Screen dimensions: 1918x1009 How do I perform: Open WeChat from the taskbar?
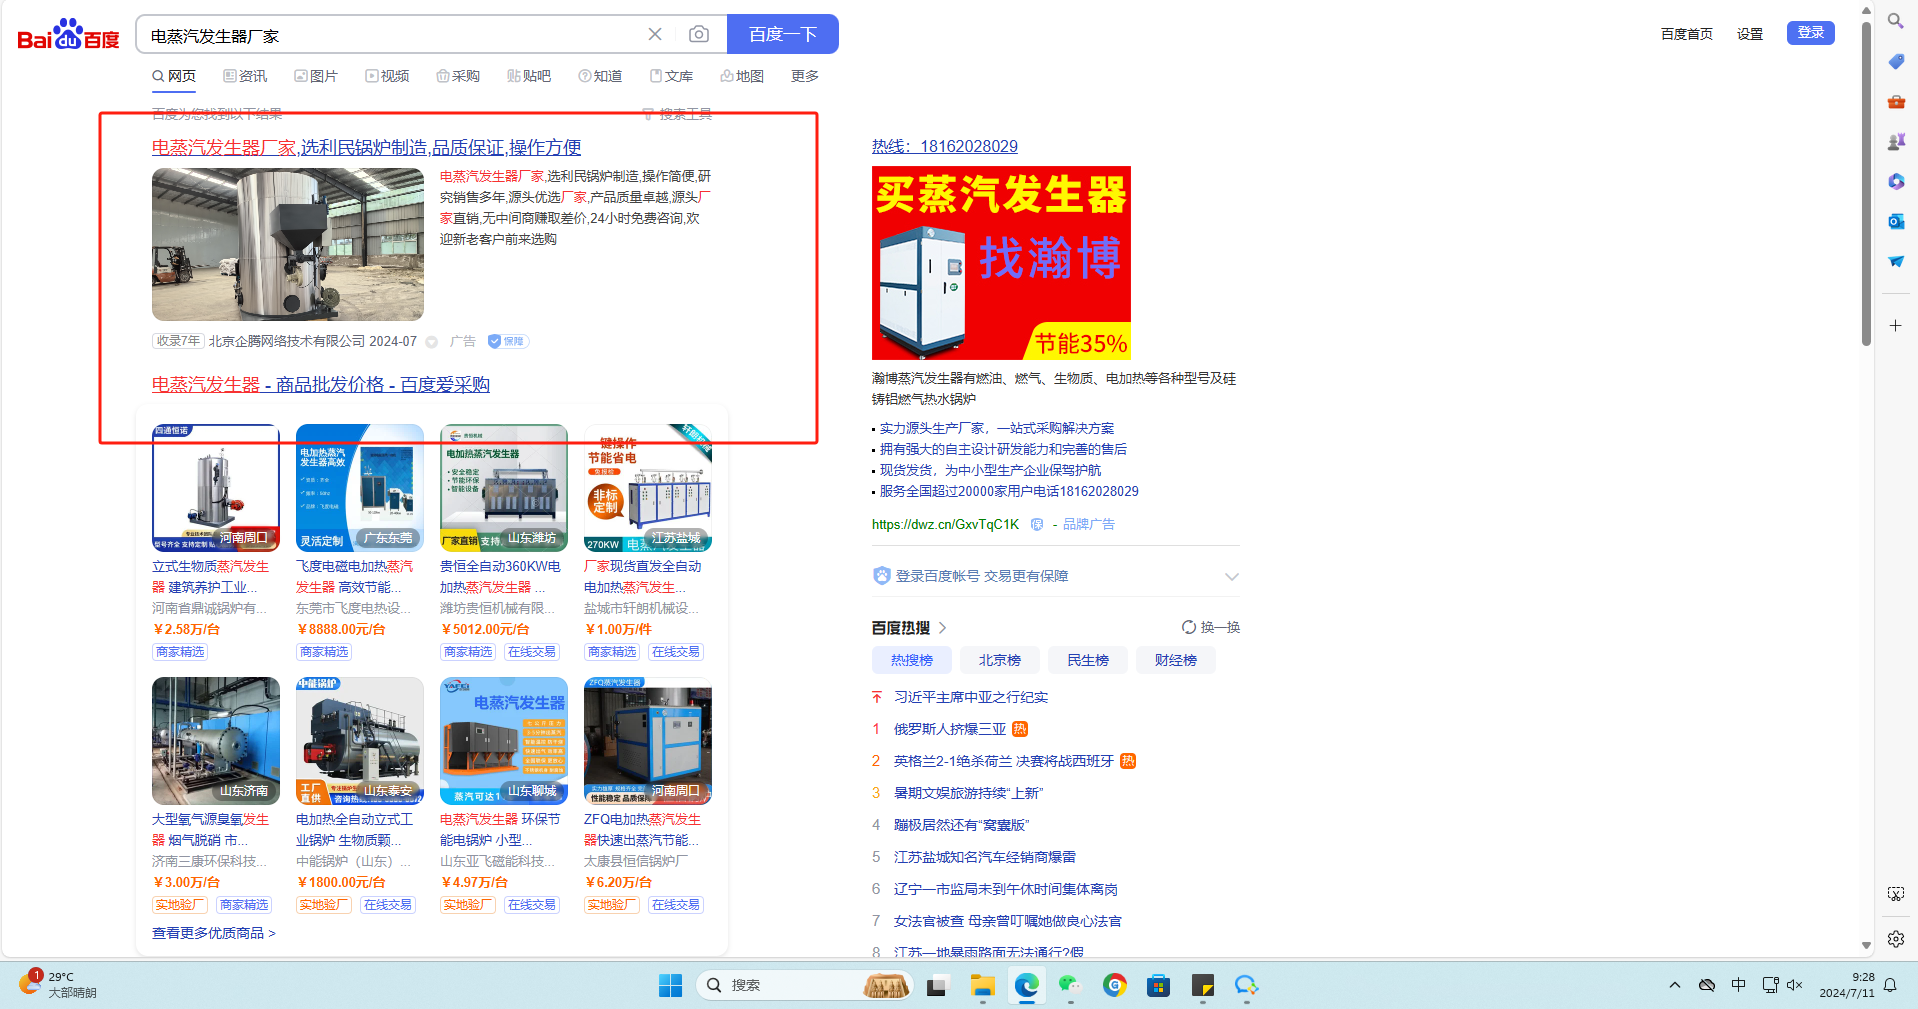(x=1071, y=986)
